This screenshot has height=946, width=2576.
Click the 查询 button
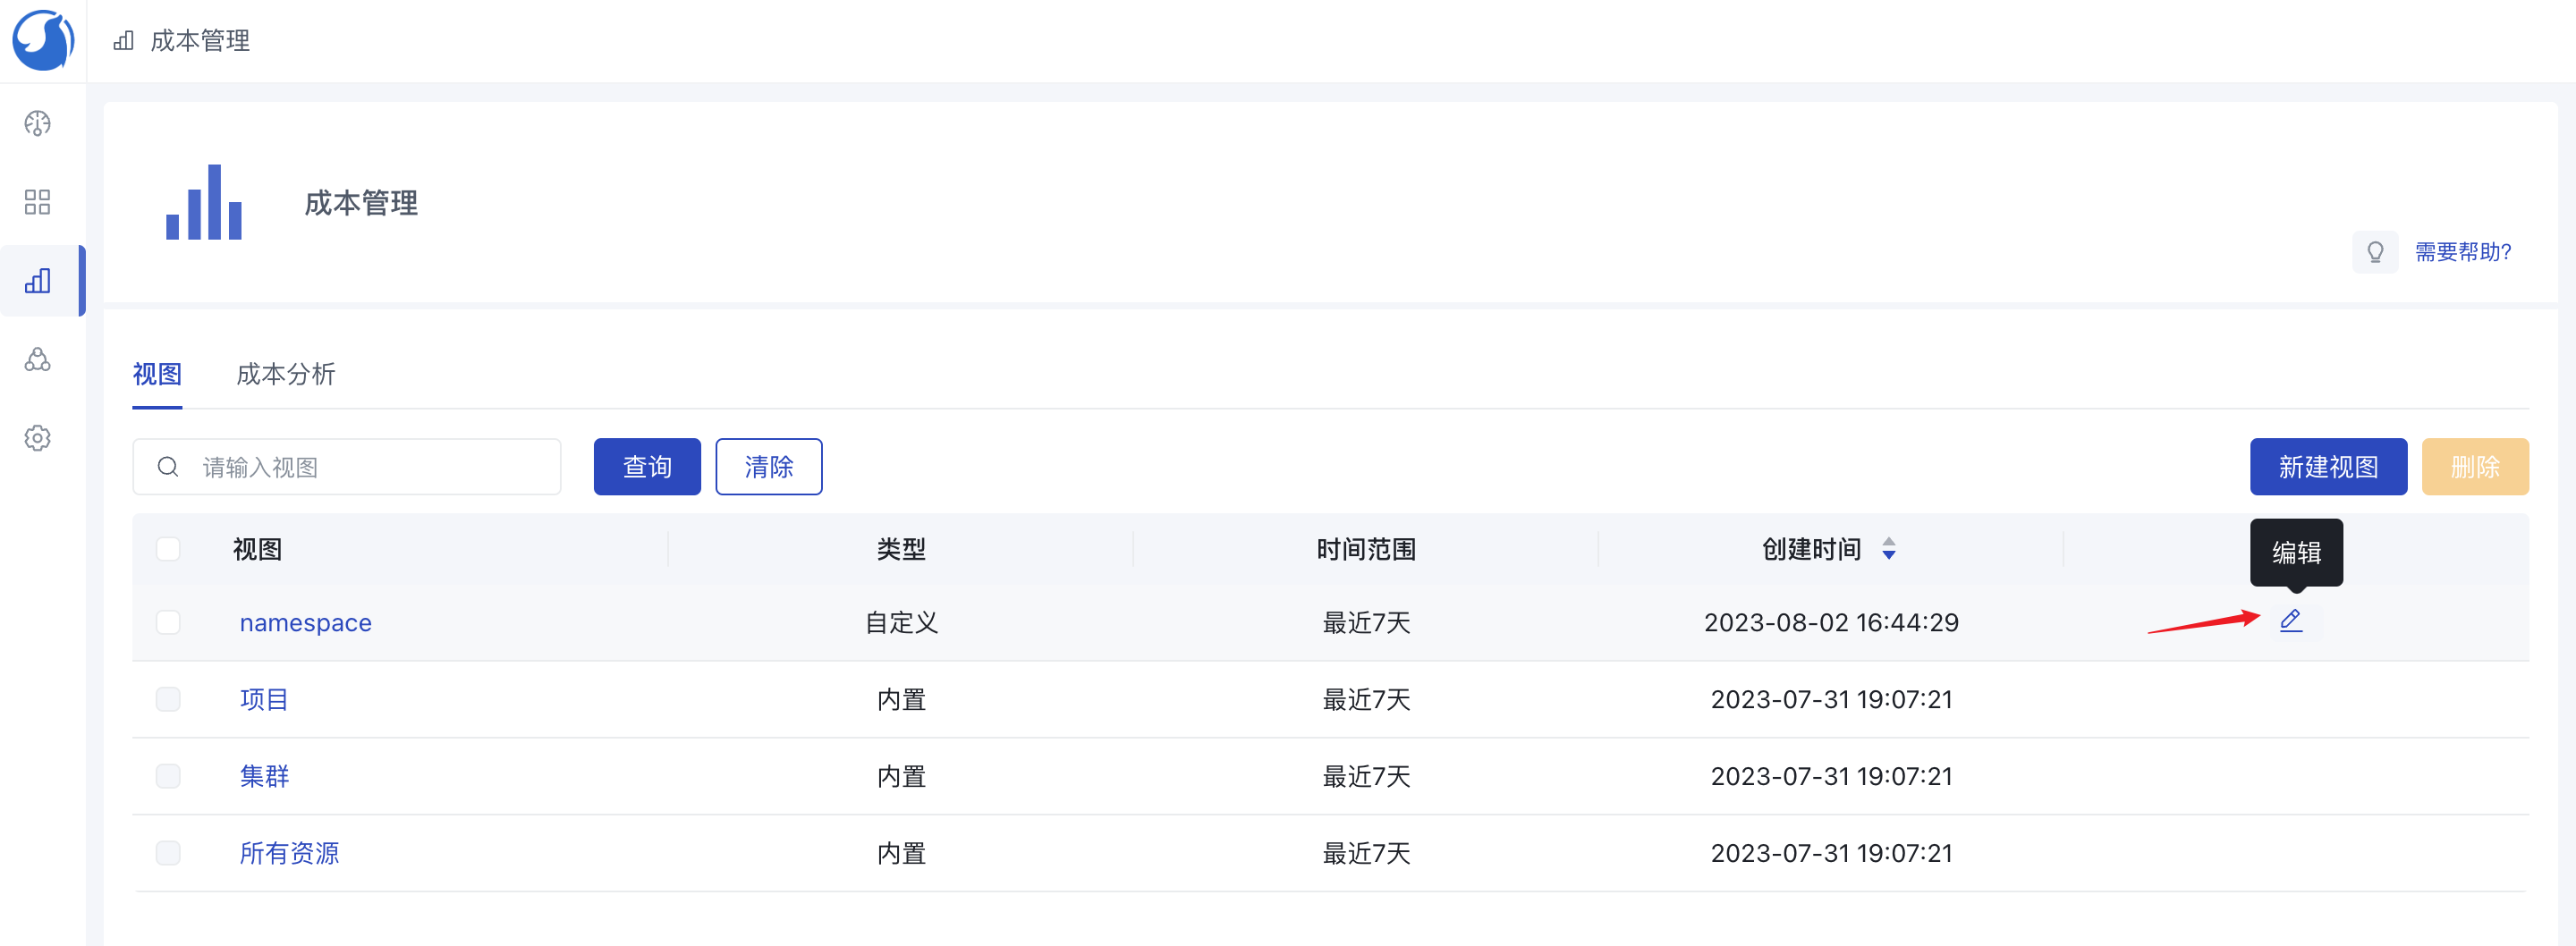pyautogui.click(x=647, y=467)
